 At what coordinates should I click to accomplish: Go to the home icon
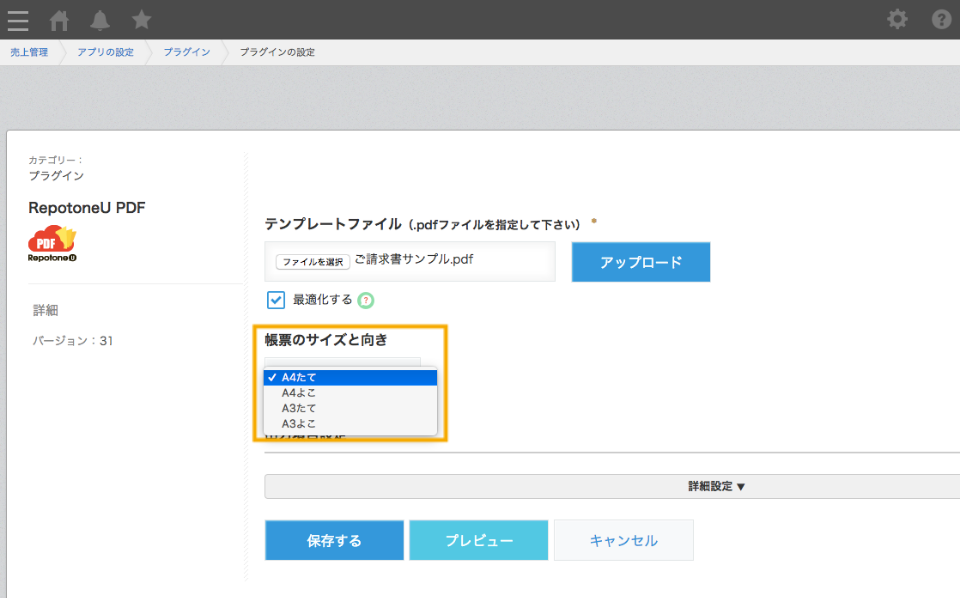[x=59, y=20]
